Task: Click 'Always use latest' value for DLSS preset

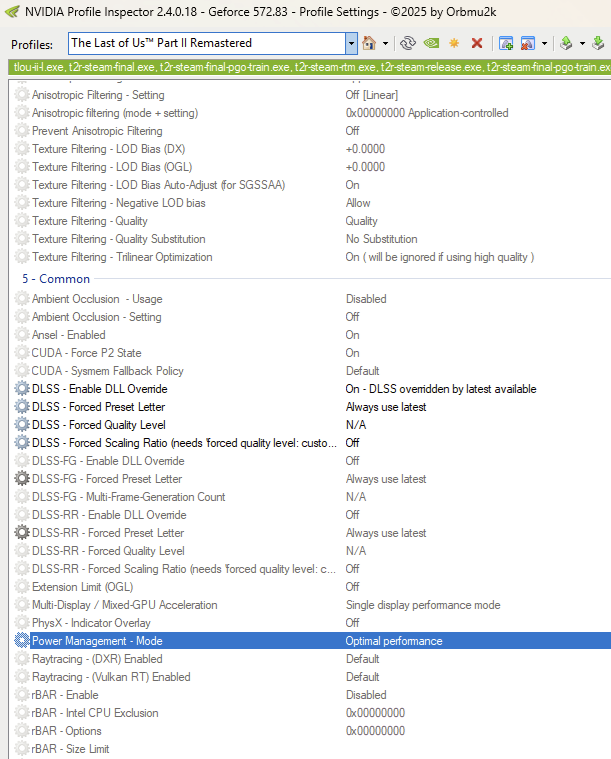Action: click(386, 407)
